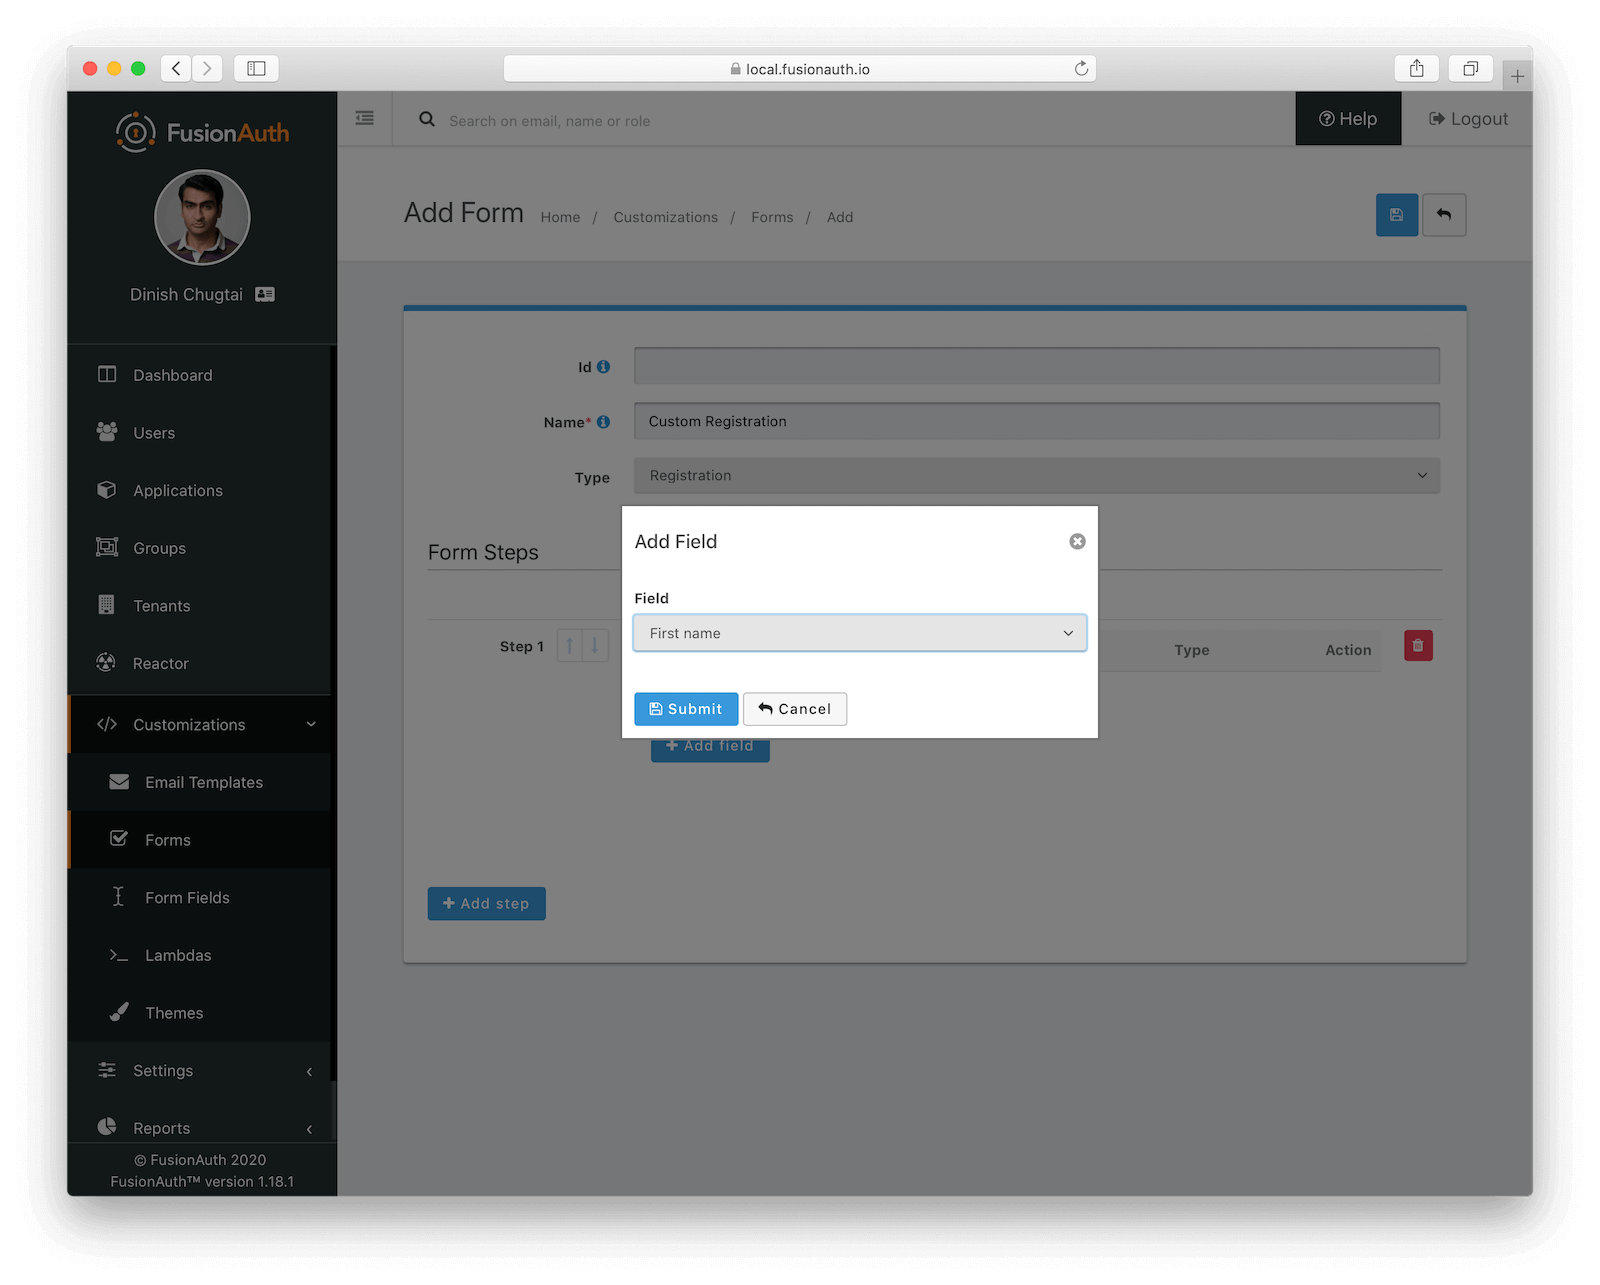Open Groups in the sidebar
Image resolution: width=1600 pixels, height=1285 pixels.
click(x=199, y=548)
